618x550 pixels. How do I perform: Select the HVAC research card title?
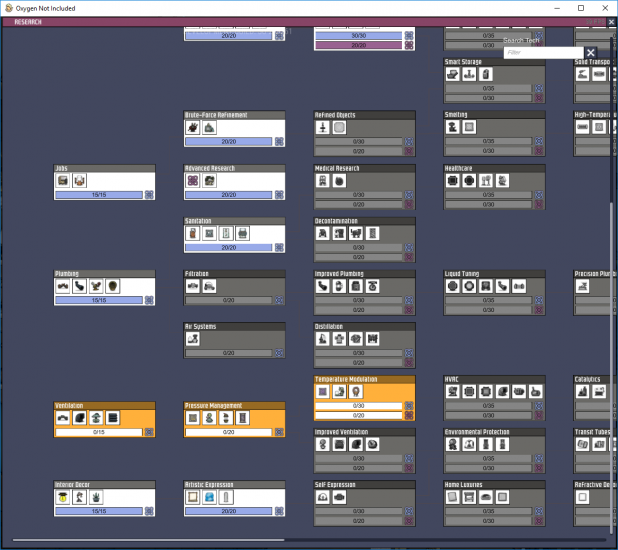pos(452,379)
